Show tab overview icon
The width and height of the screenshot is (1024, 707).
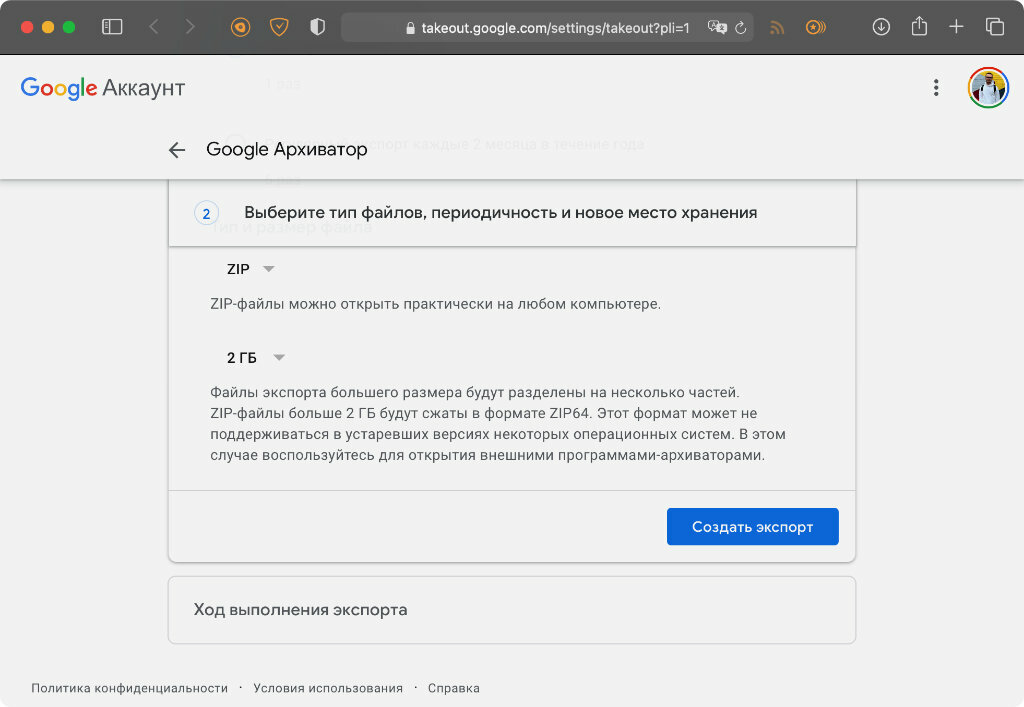pyautogui.click(x=994, y=27)
